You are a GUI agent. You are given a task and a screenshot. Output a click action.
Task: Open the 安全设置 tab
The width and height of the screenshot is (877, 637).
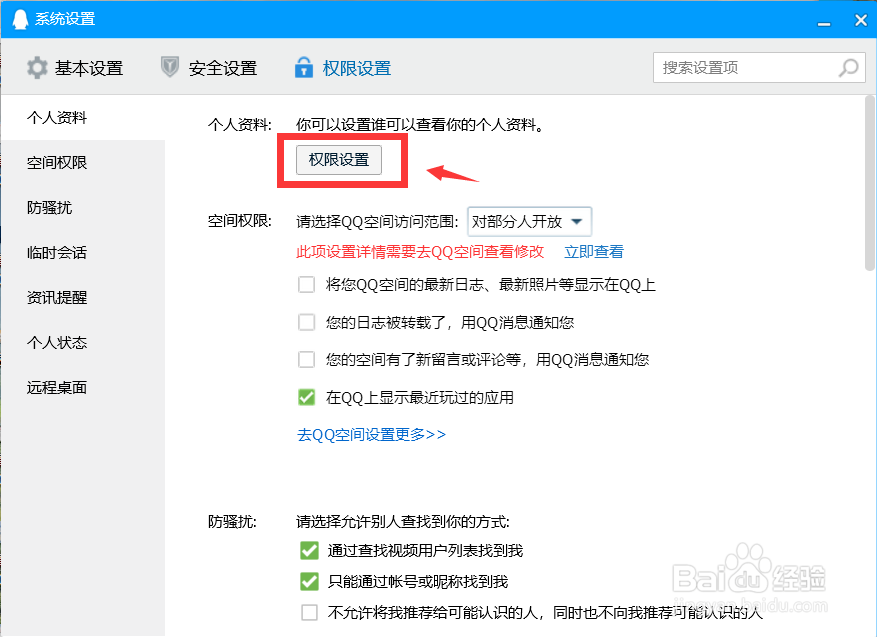click(209, 68)
